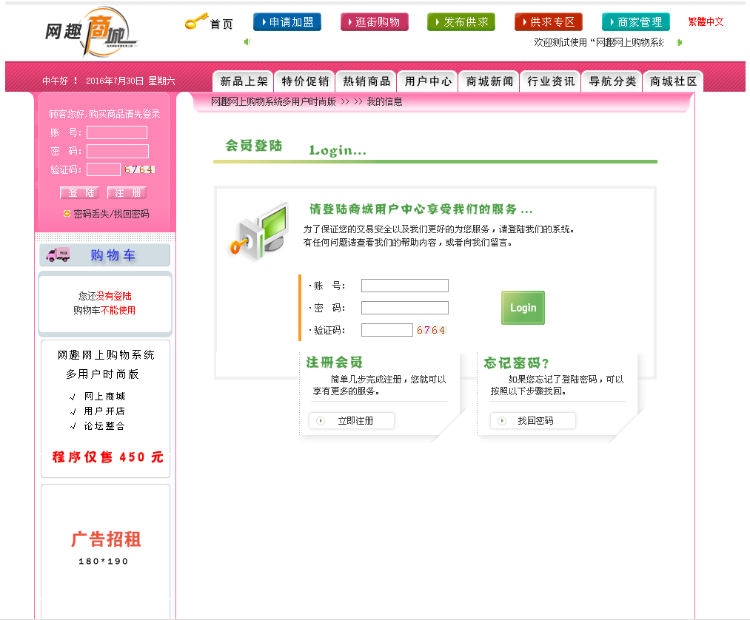Click the pink delivery truck cart icon
The height and width of the screenshot is (620, 750).
[58, 255]
